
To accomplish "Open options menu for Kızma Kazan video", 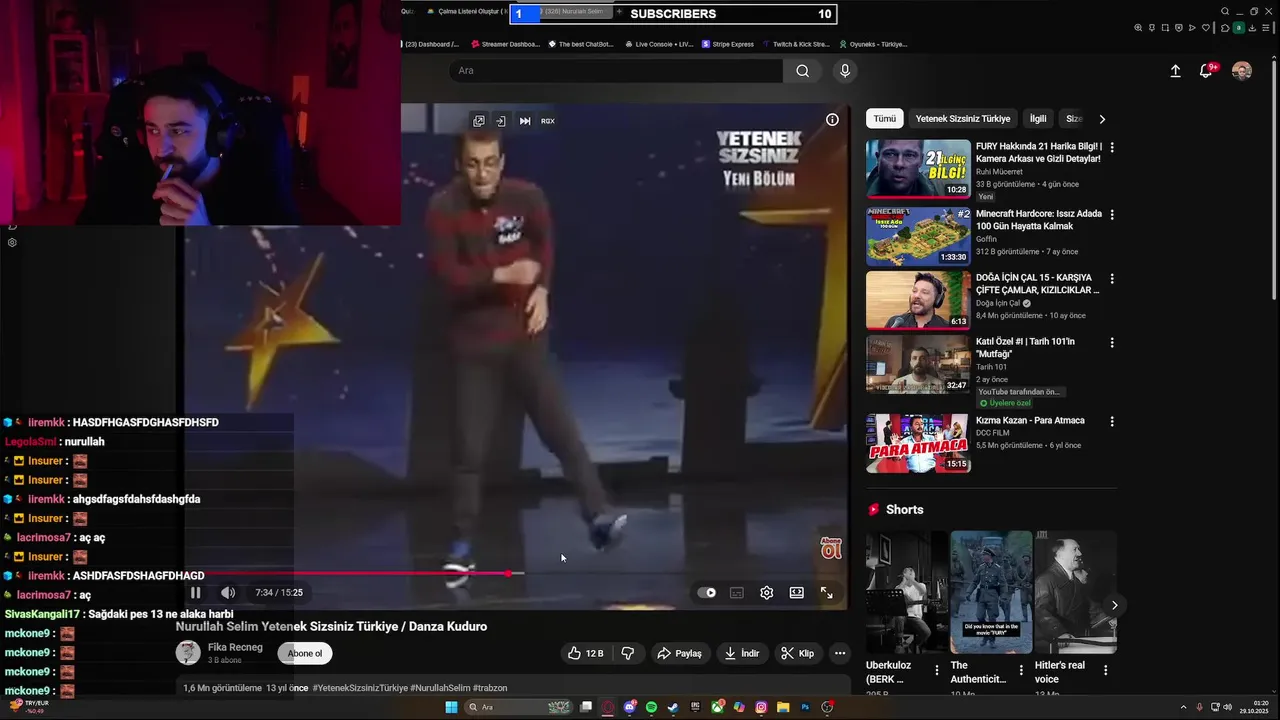I will (x=1112, y=422).
